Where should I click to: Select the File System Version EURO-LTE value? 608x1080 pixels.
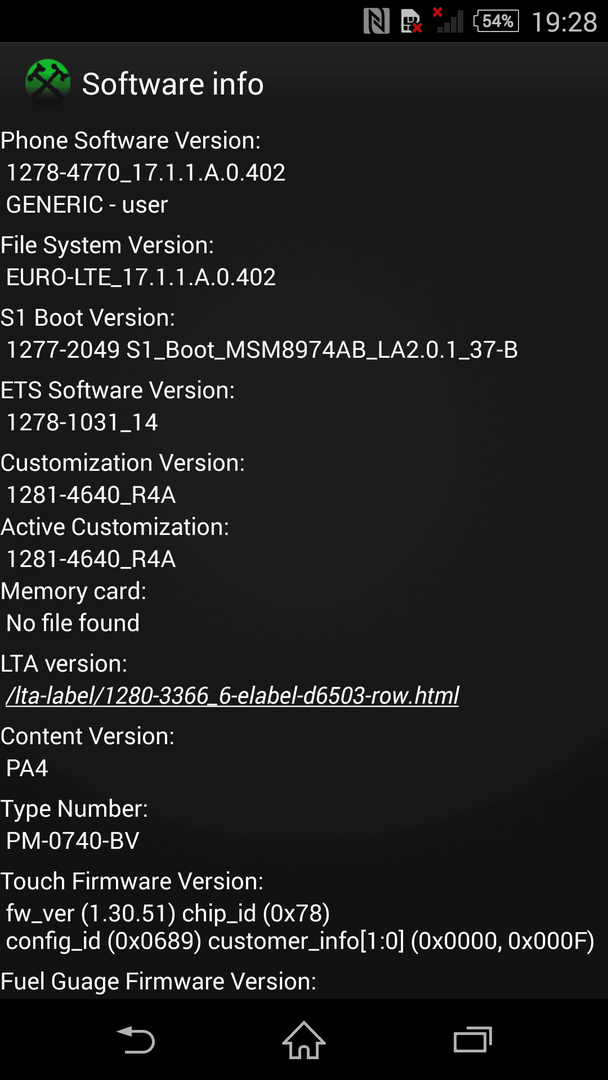pyautogui.click(x=141, y=277)
